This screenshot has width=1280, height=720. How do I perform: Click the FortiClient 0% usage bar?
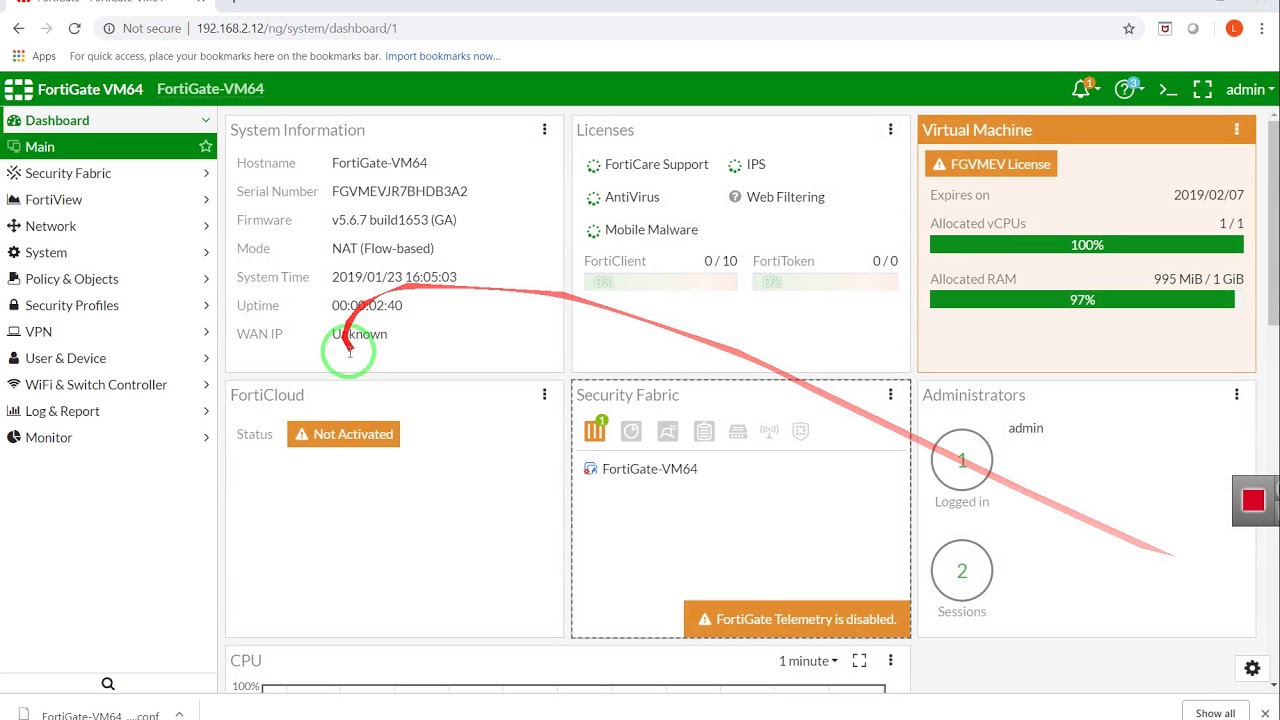pyautogui.click(x=660, y=283)
